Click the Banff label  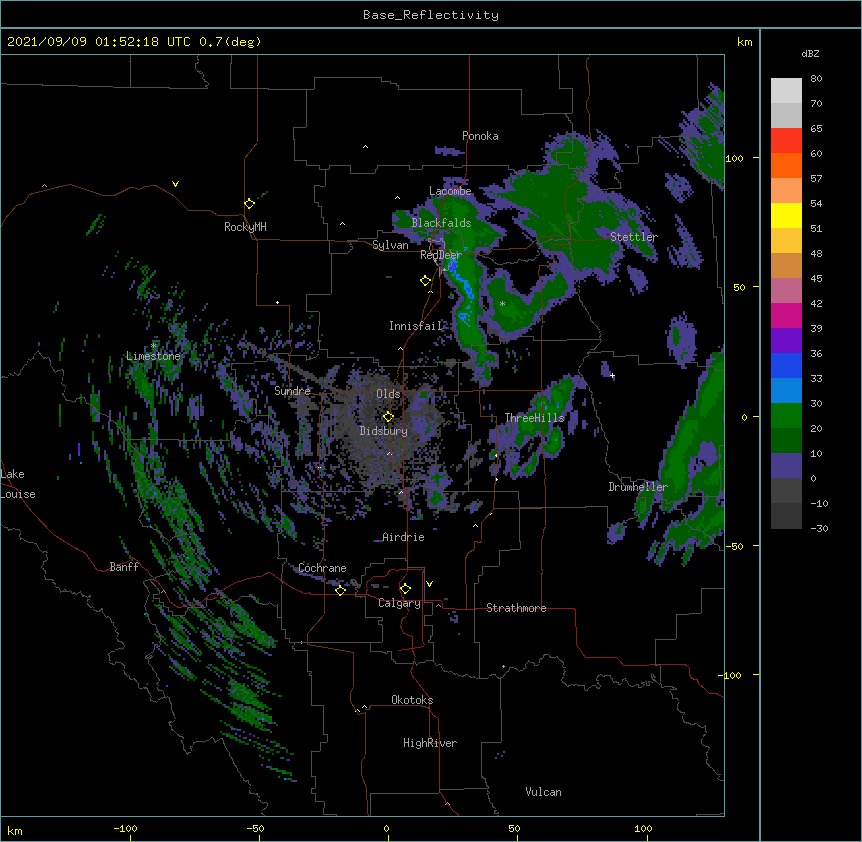[124, 567]
